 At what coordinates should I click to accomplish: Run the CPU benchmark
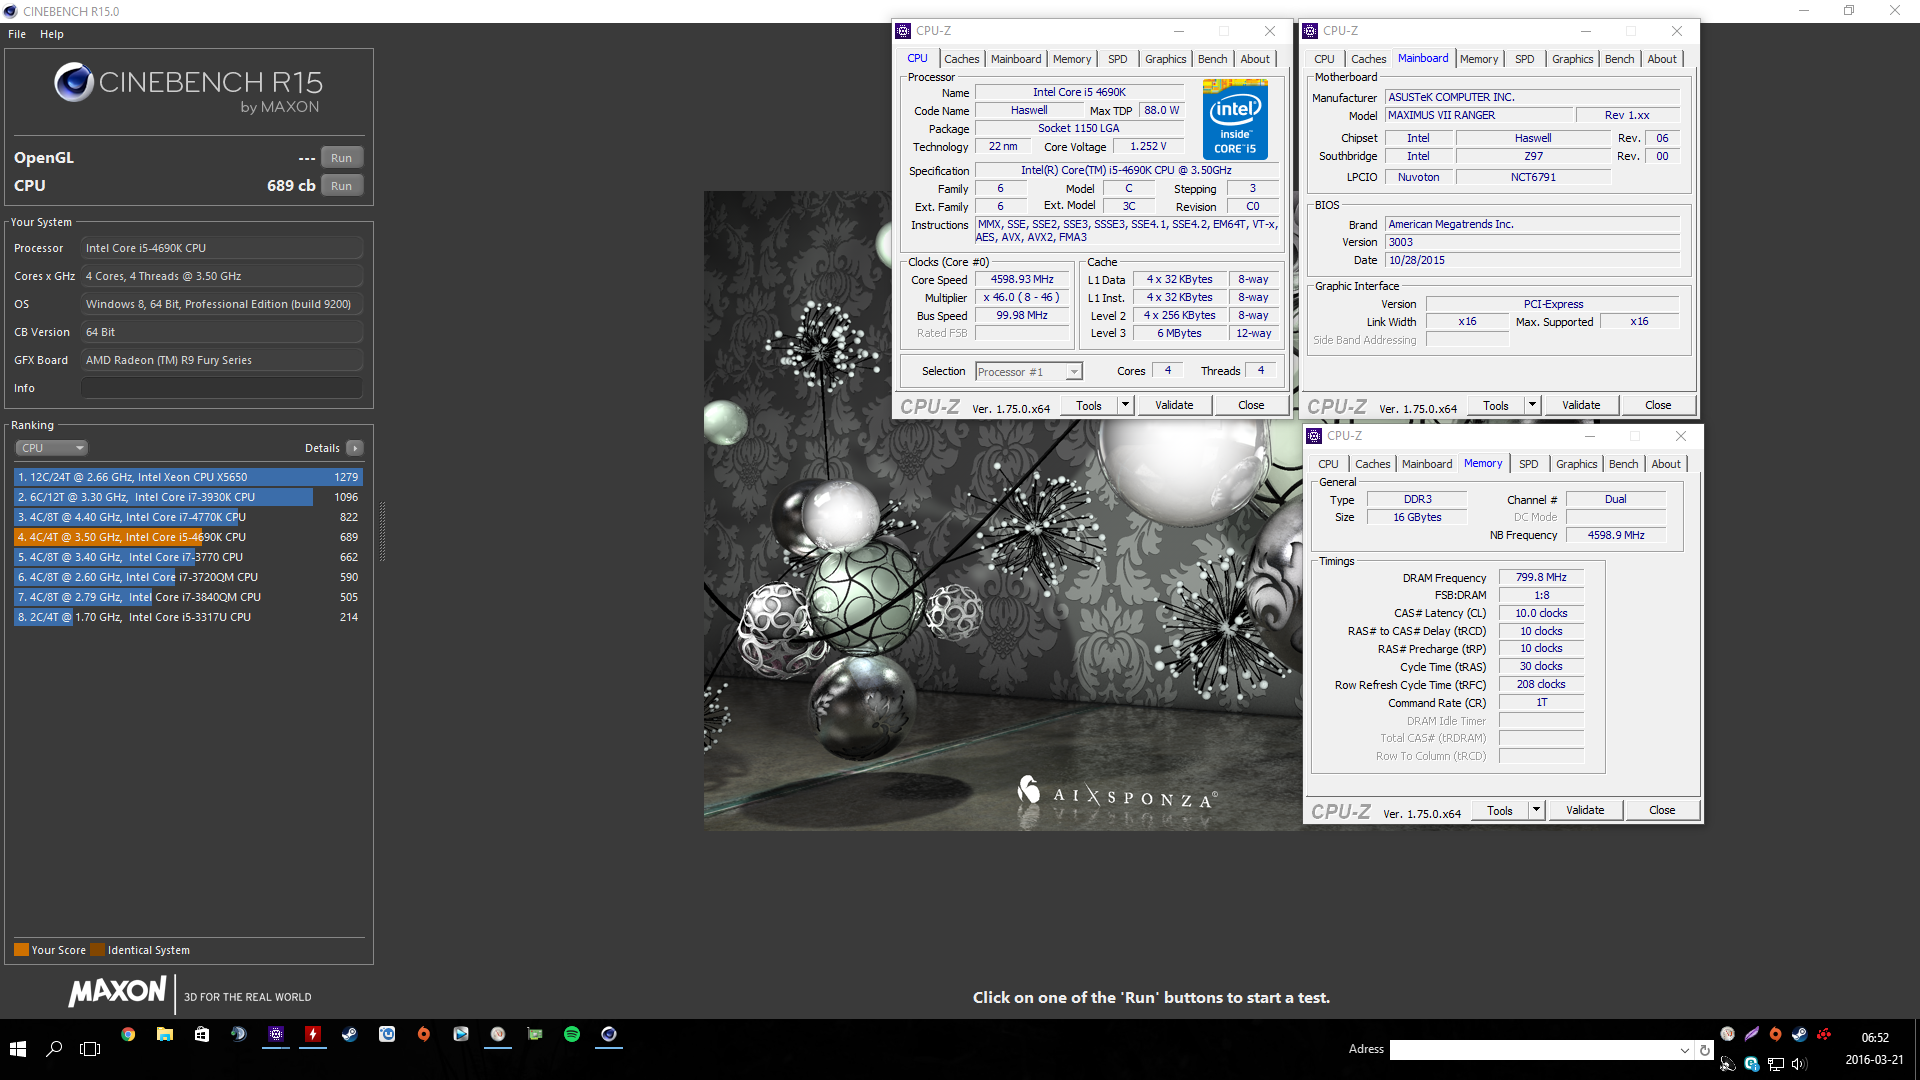click(341, 186)
